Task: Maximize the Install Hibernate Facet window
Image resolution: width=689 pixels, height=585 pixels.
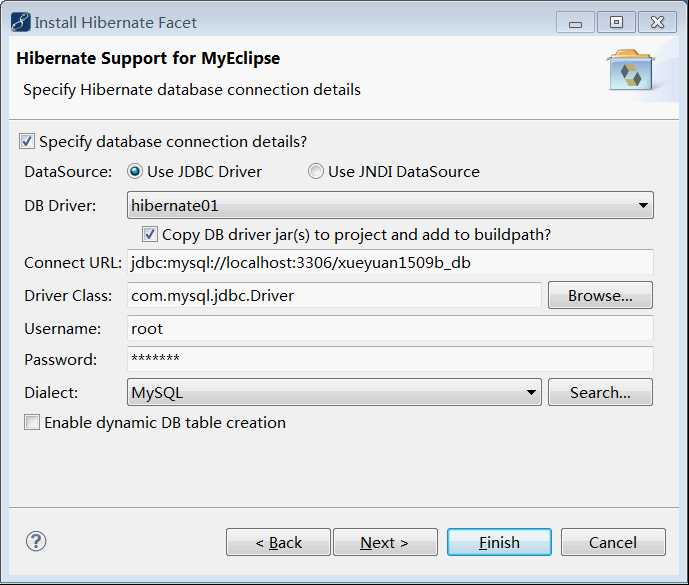Action: [616, 22]
